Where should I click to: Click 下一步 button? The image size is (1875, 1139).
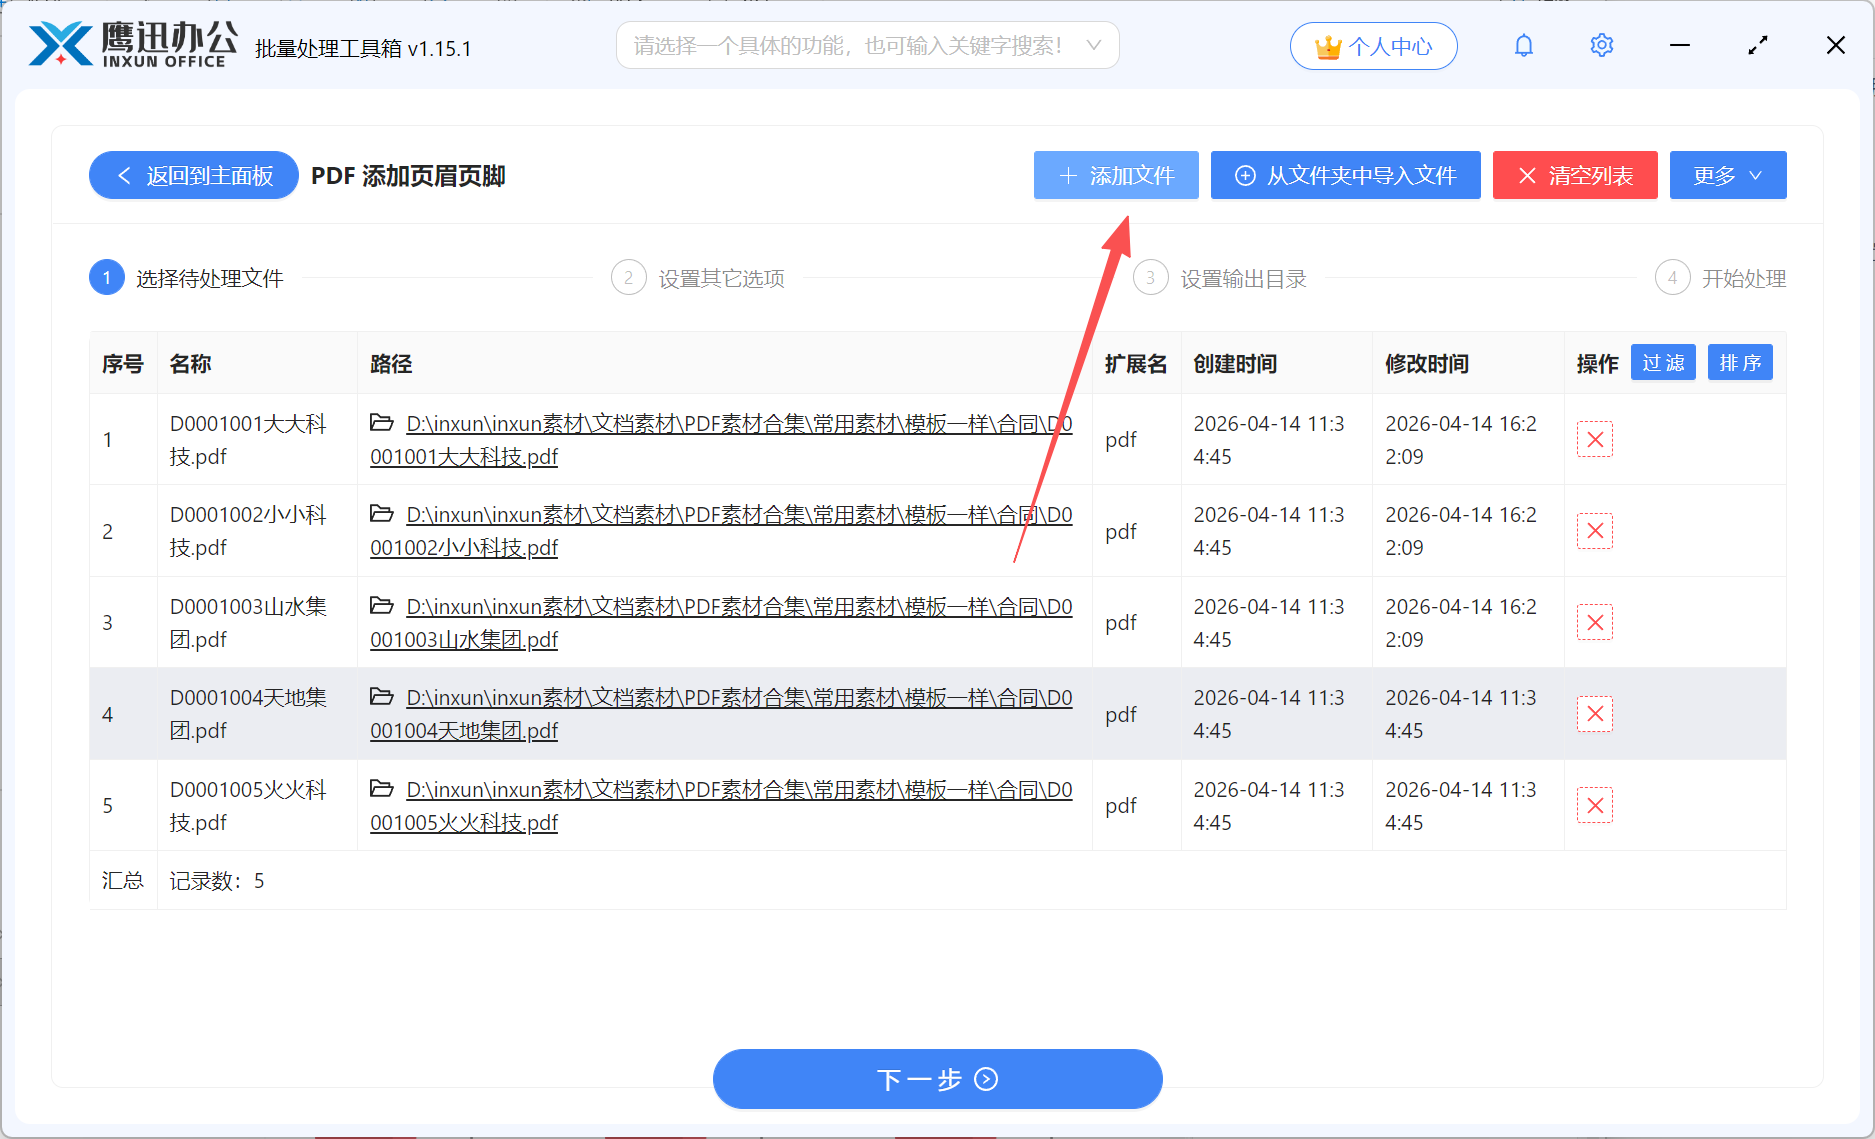[x=937, y=1079]
